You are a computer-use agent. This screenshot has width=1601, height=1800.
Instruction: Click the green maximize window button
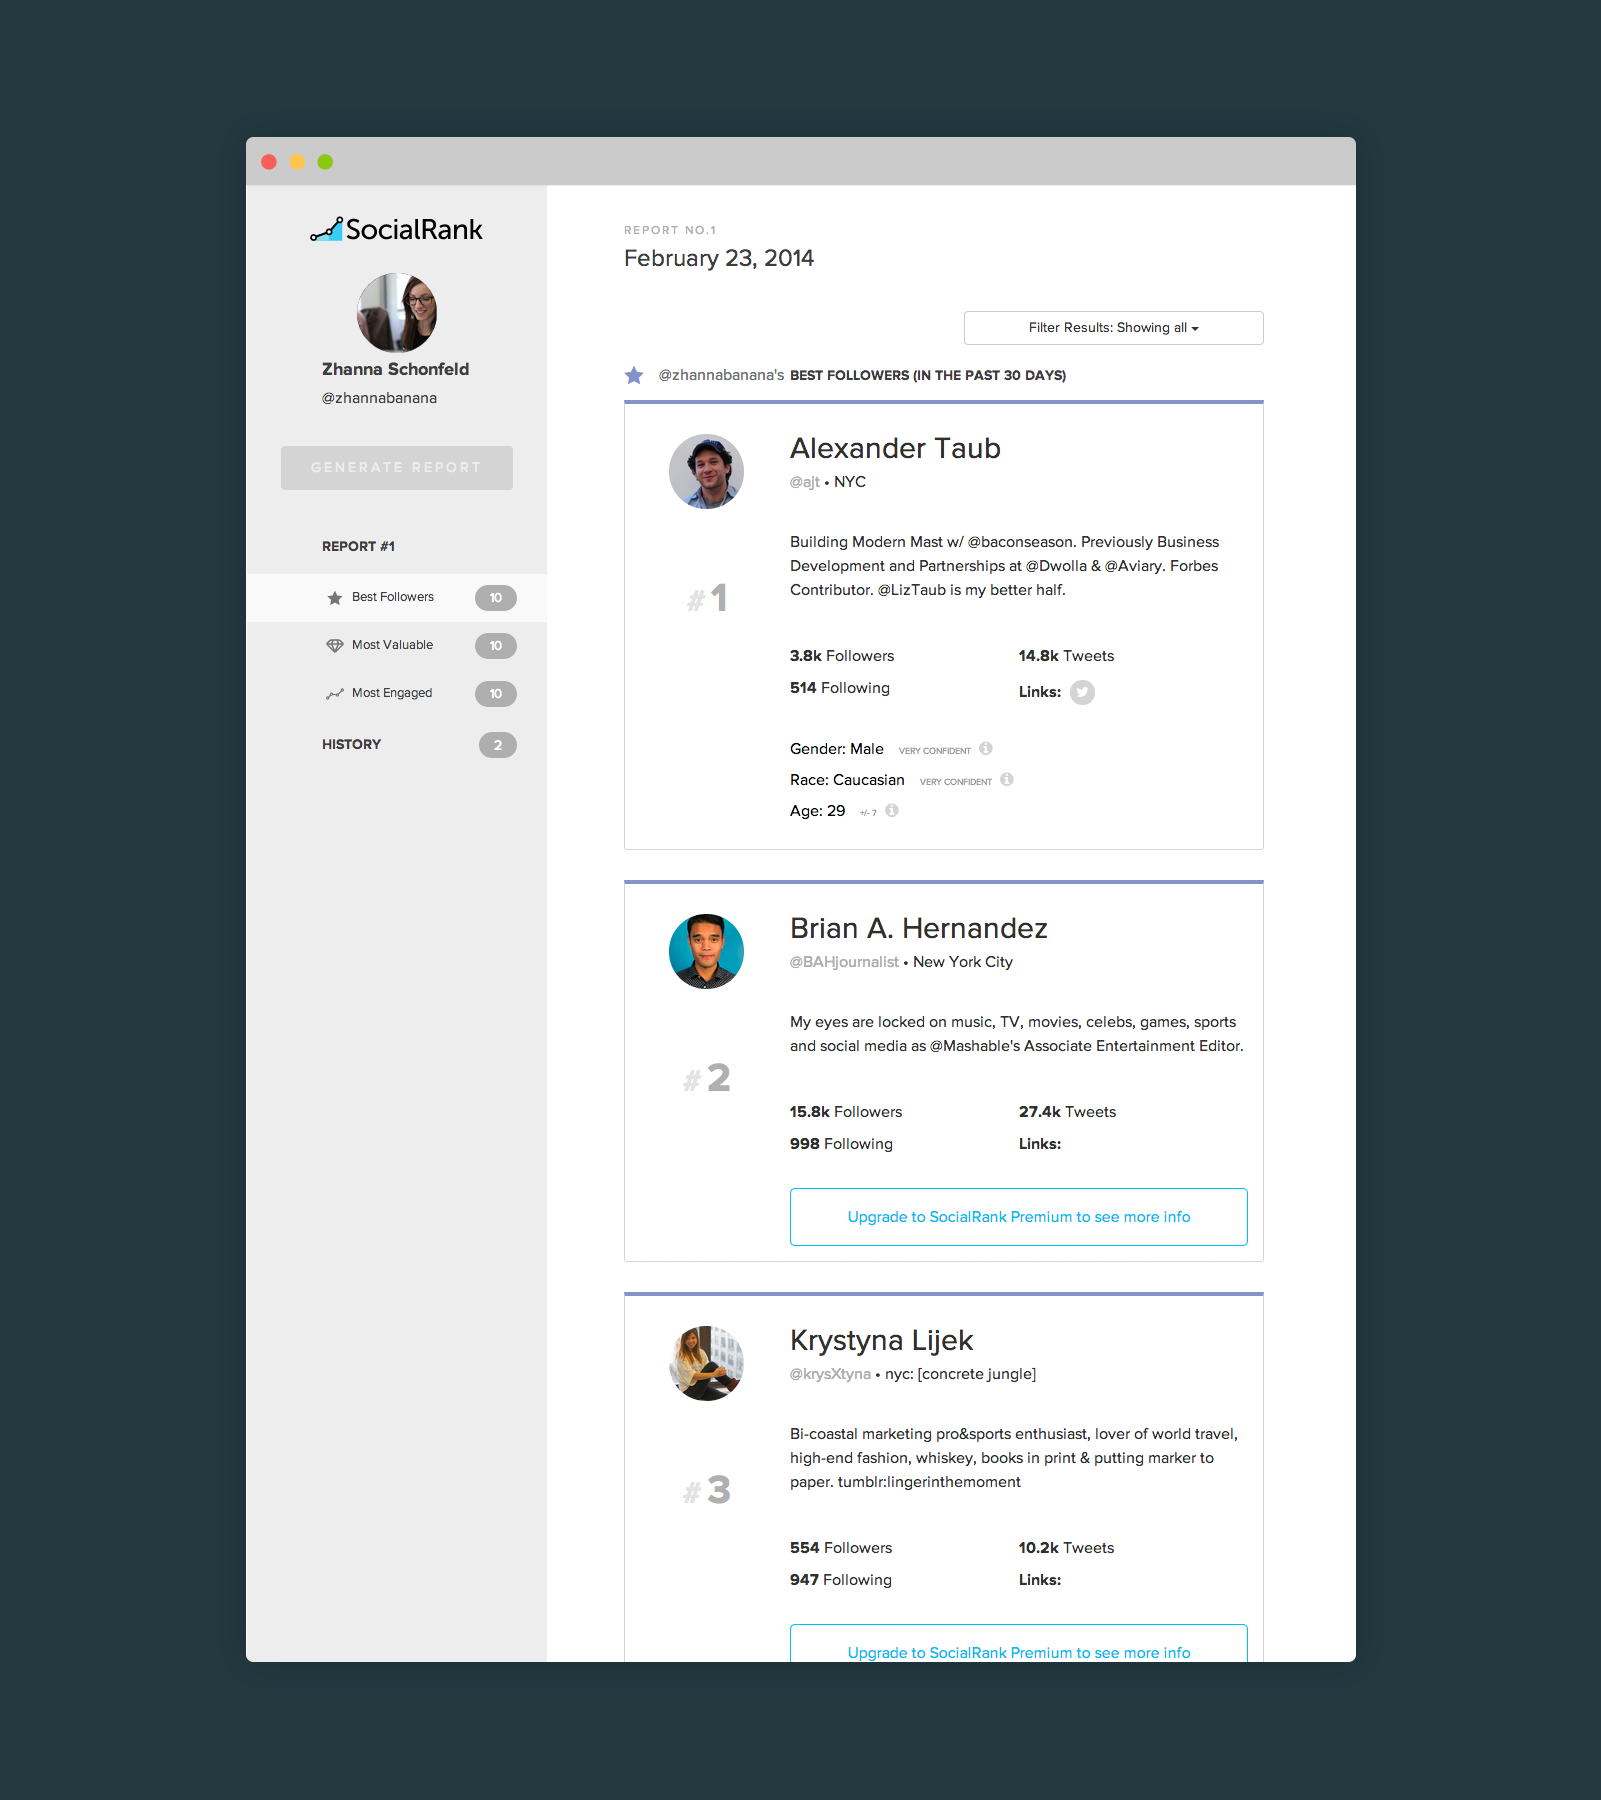325,162
